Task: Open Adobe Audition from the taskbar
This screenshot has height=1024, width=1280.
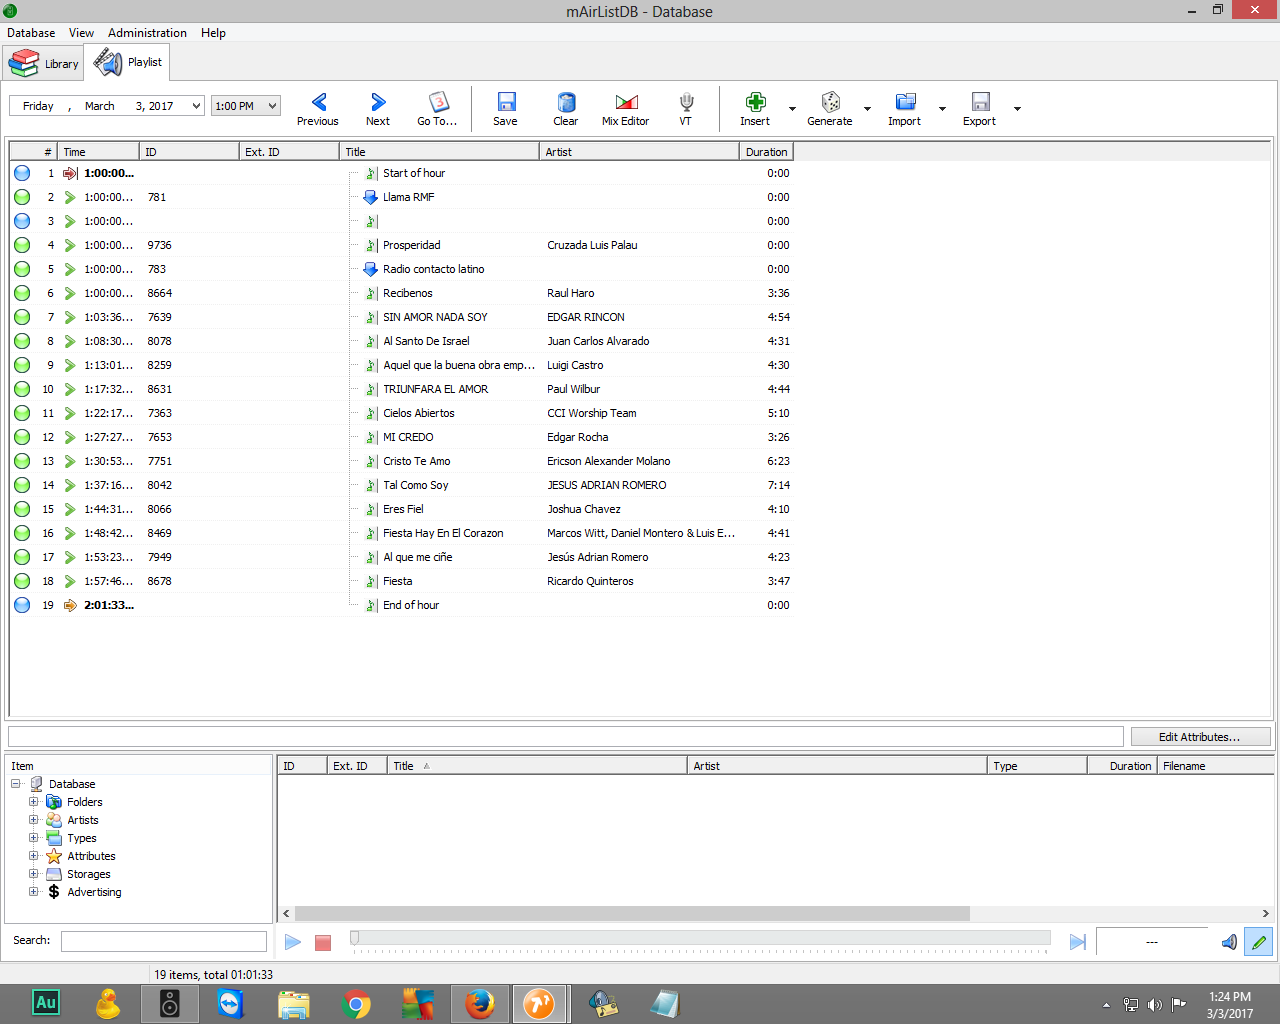Action: click(x=46, y=1003)
